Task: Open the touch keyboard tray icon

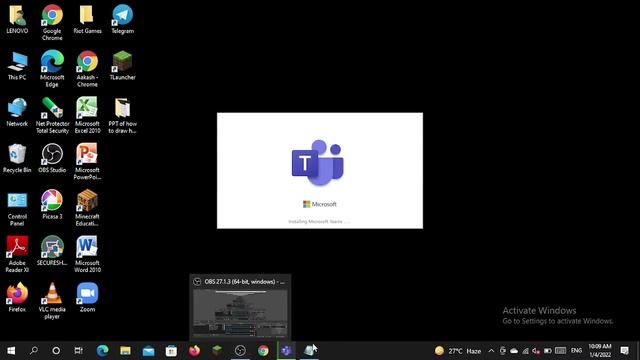Action: tap(560, 351)
